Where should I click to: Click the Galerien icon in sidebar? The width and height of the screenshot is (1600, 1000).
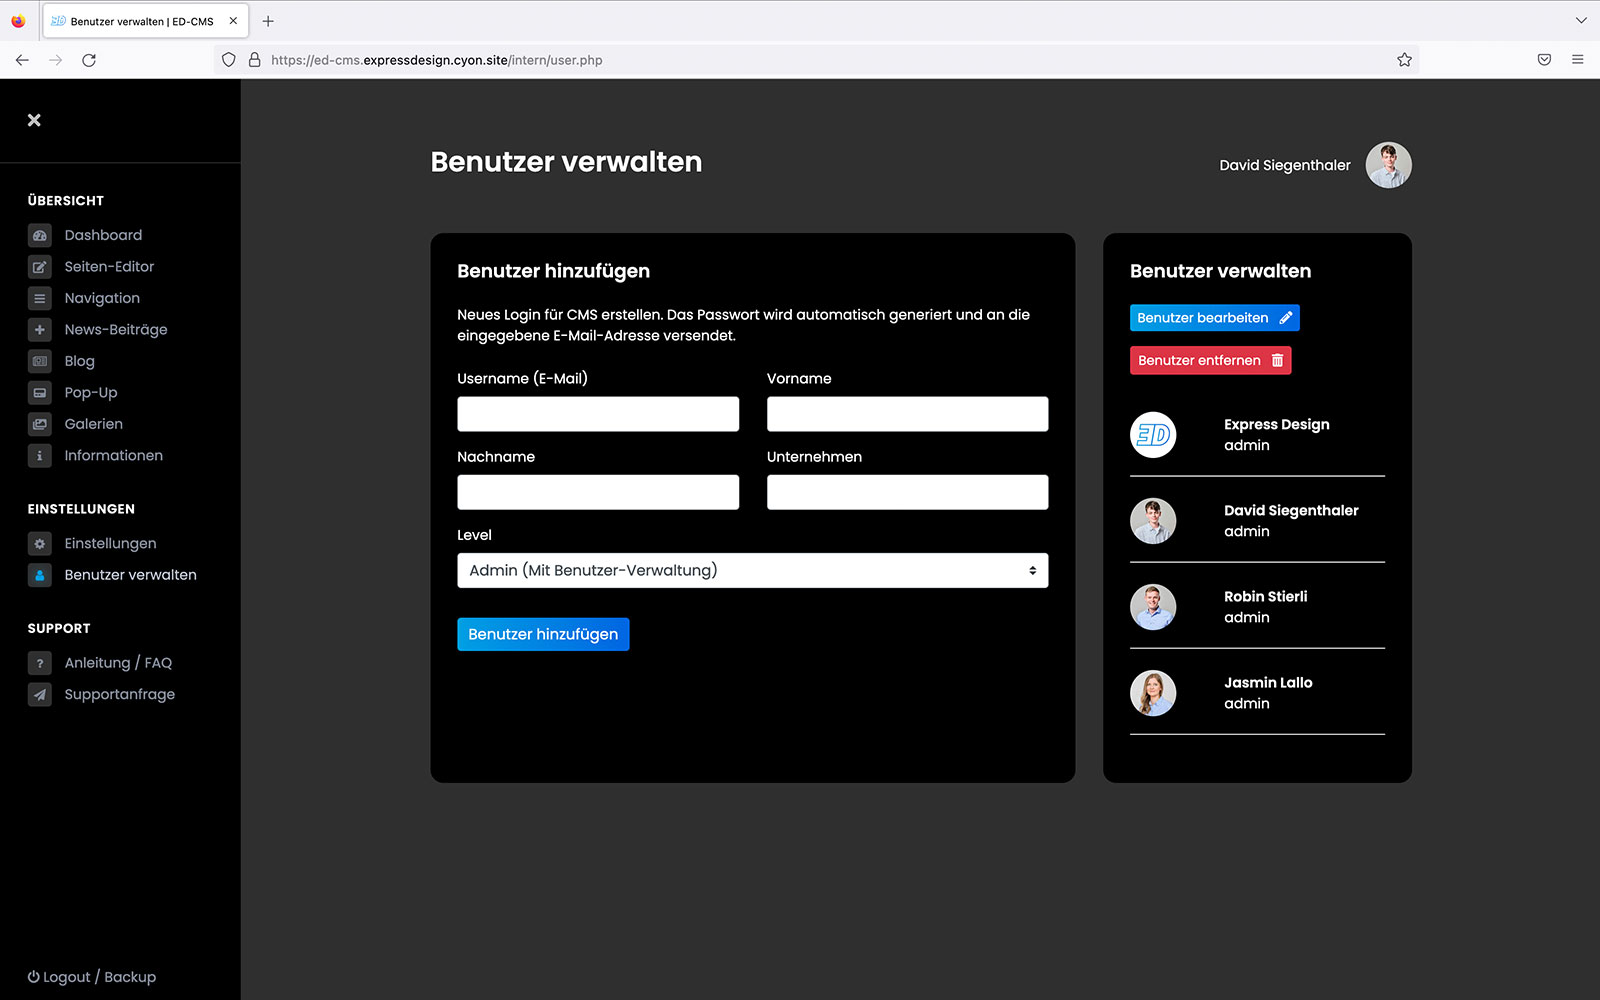click(40, 424)
